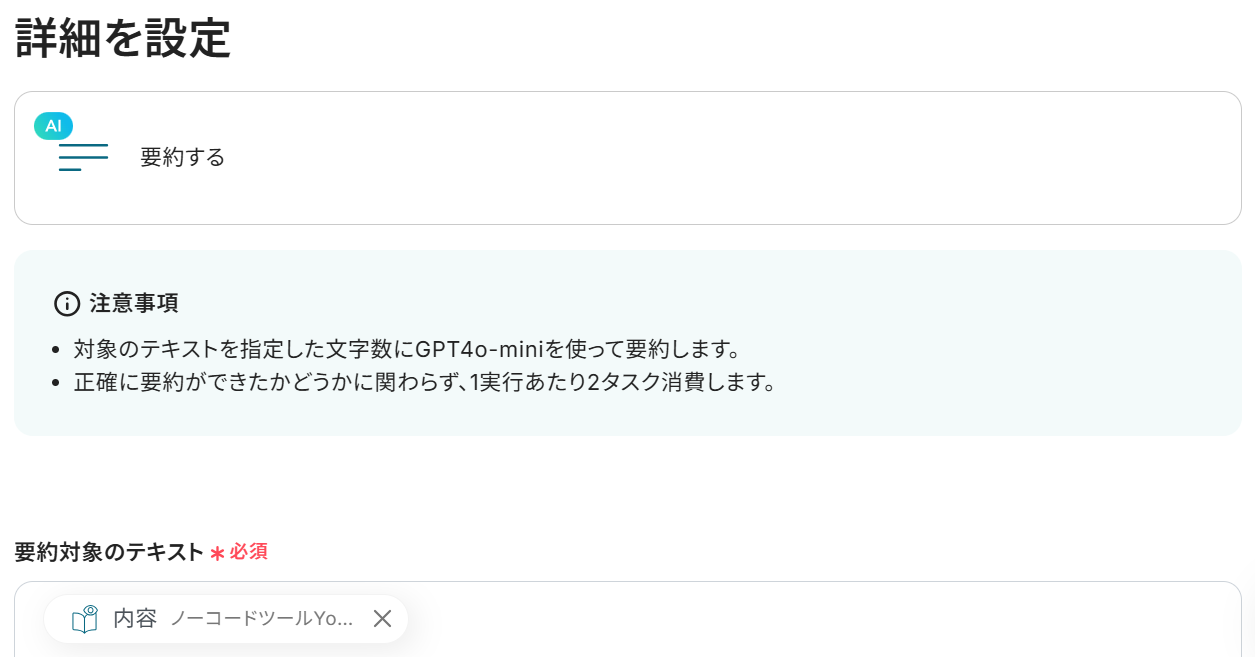Click the 内容 label inside the chip
The width and height of the screenshot is (1255, 657).
135,619
